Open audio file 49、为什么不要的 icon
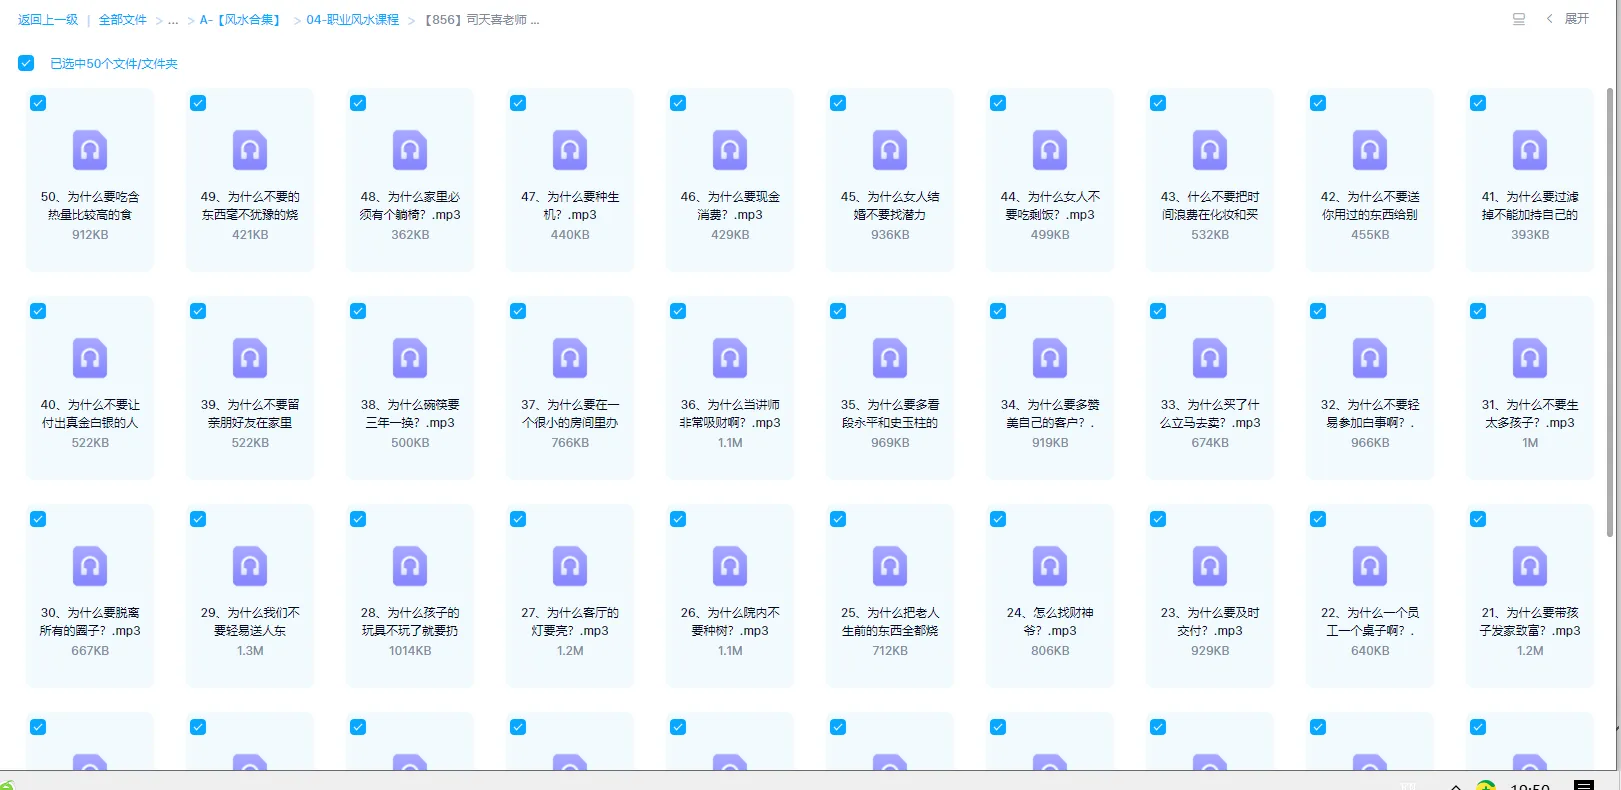This screenshot has height=790, width=1621. [250, 150]
